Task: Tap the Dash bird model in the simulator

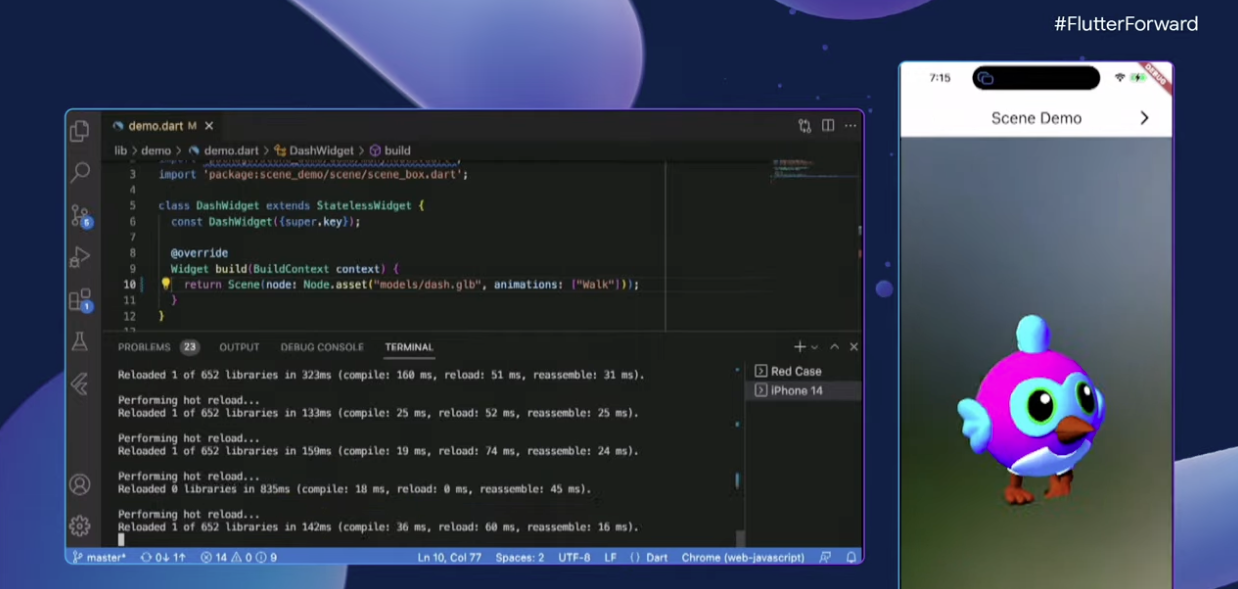Action: [1032, 410]
